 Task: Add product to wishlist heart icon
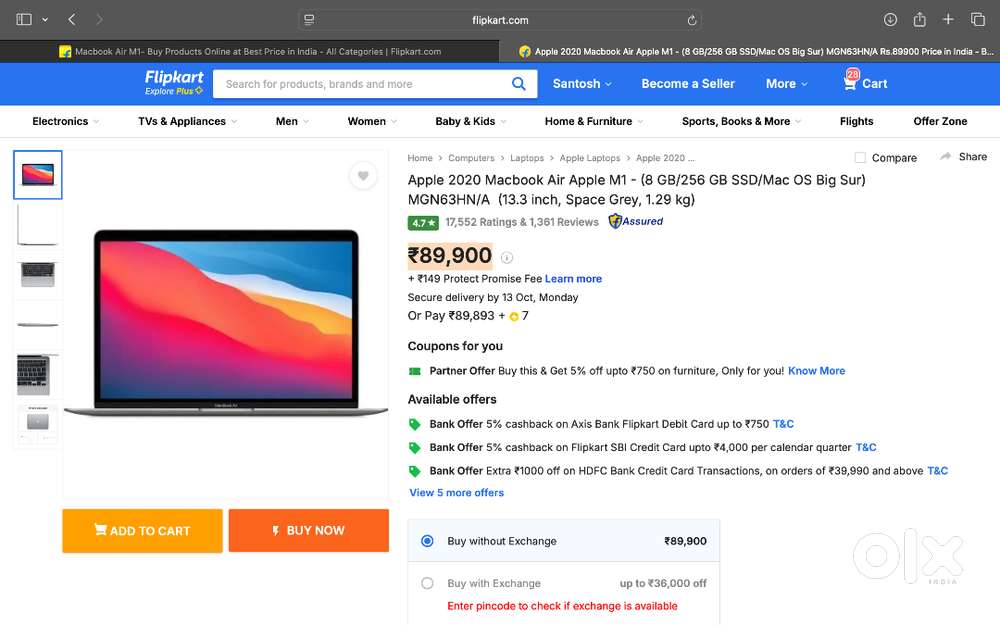coord(363,176)
